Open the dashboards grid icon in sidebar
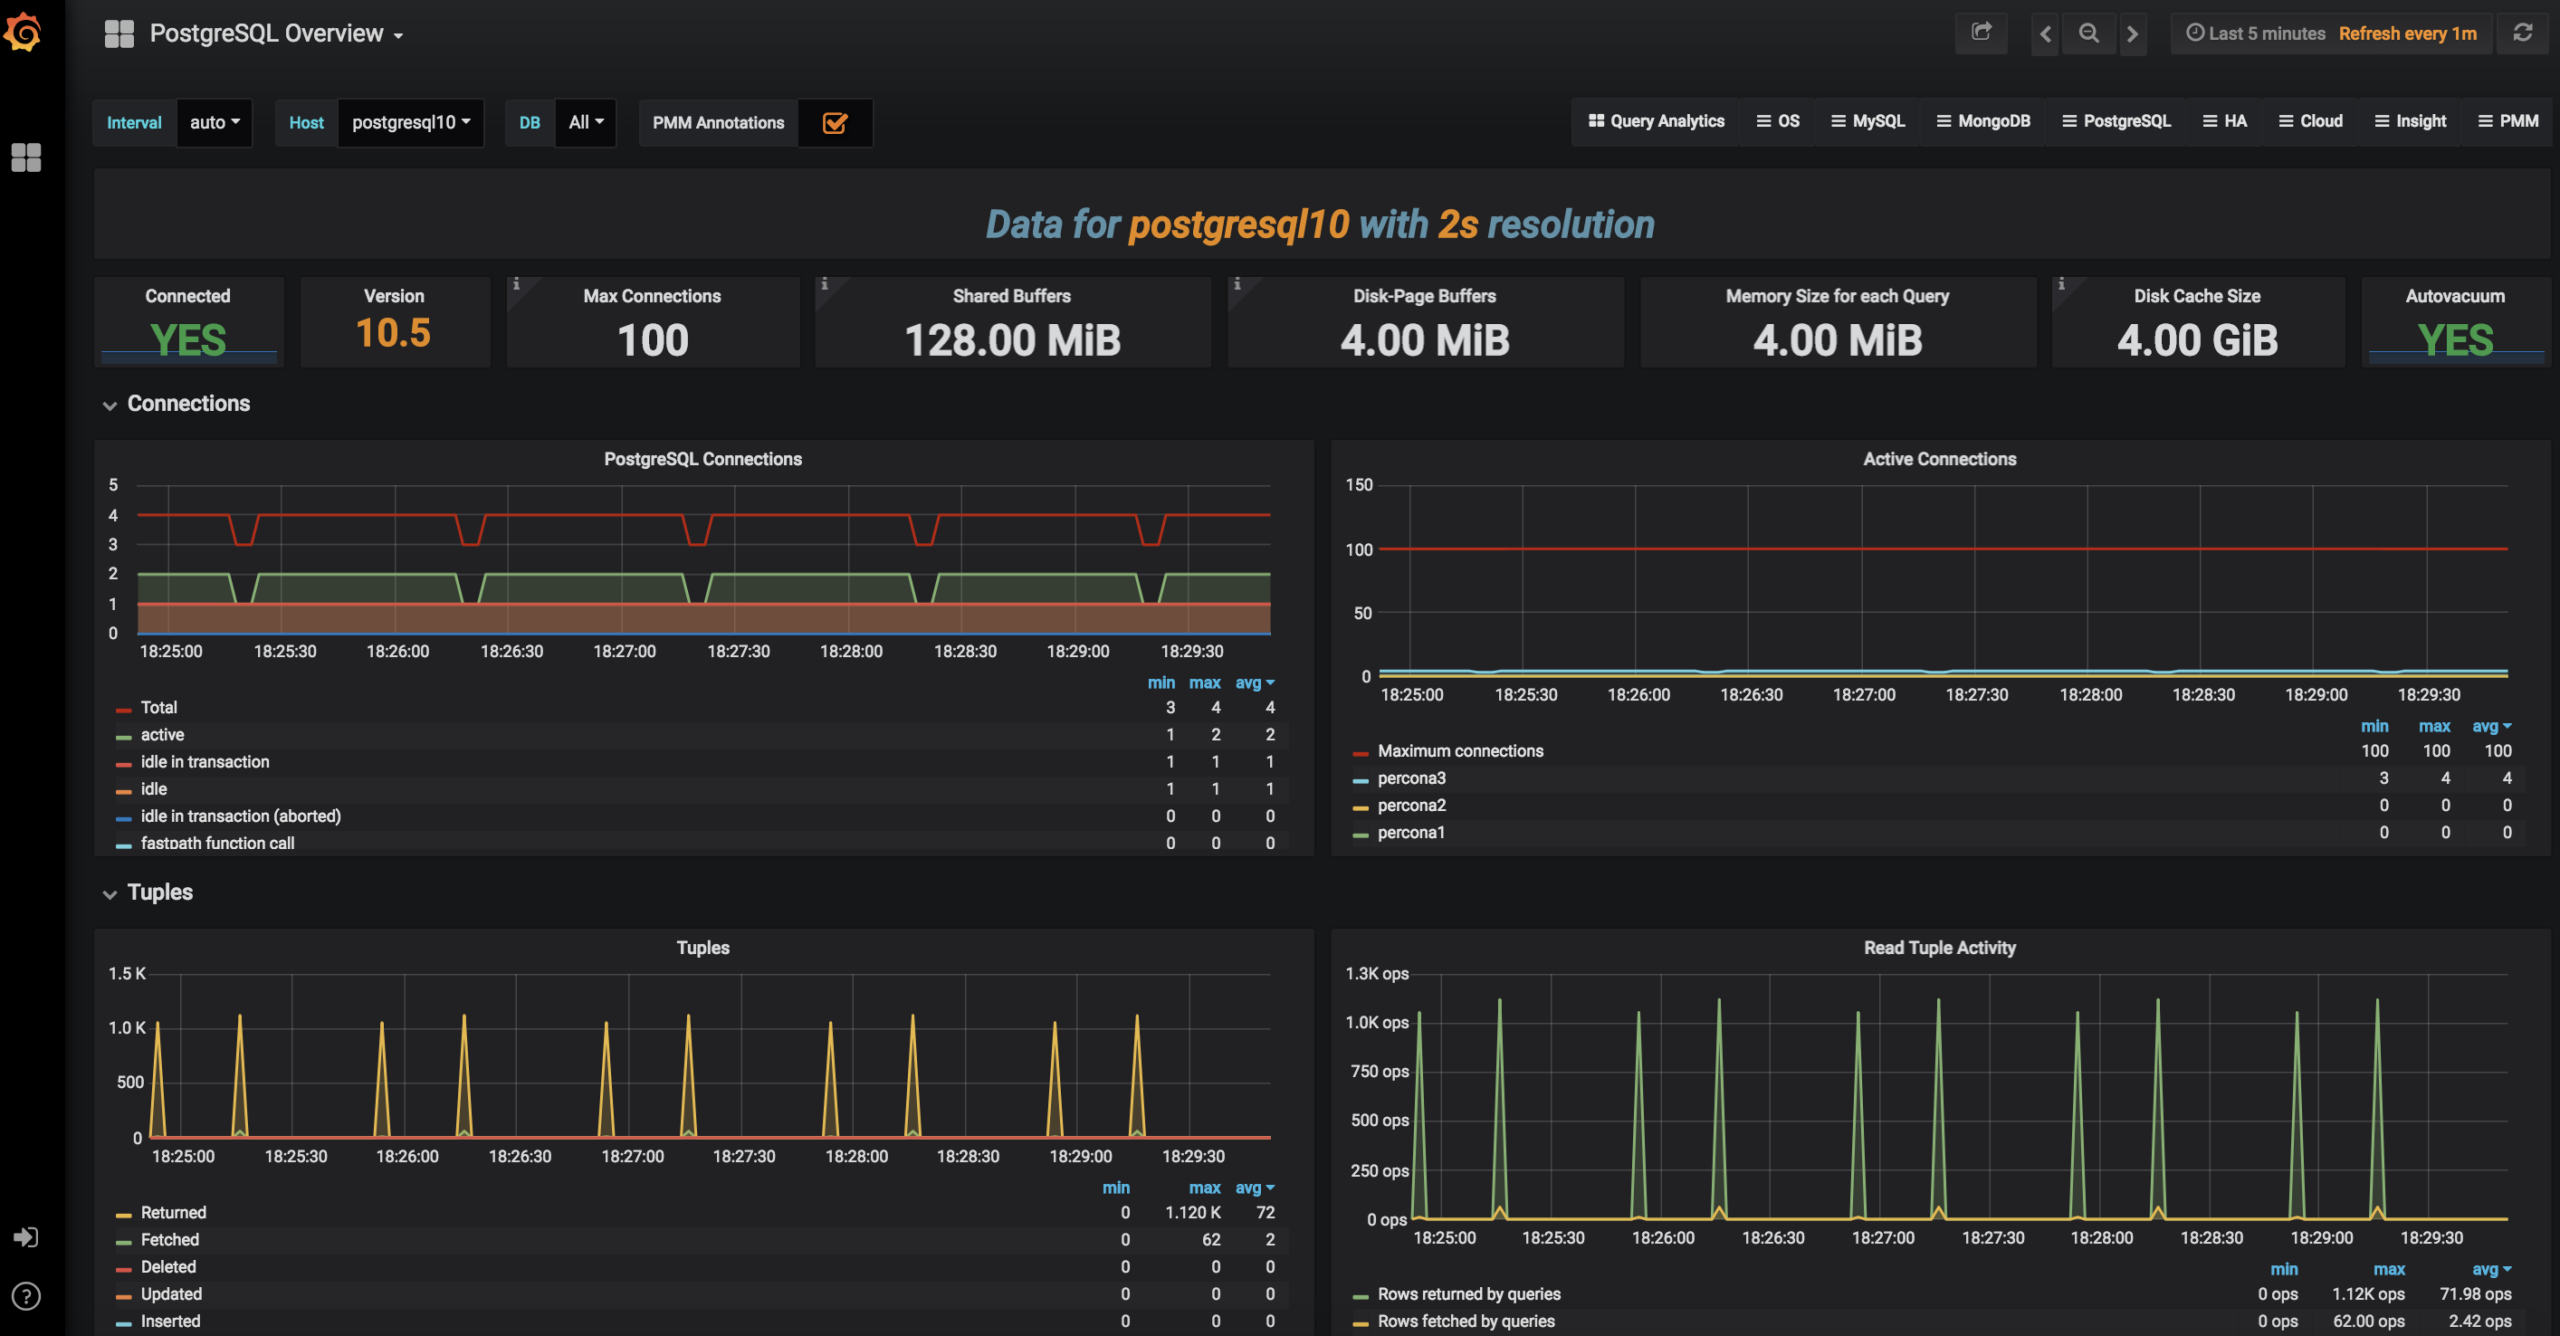This screenshot has width=2560, height=1336. (26, 157)
